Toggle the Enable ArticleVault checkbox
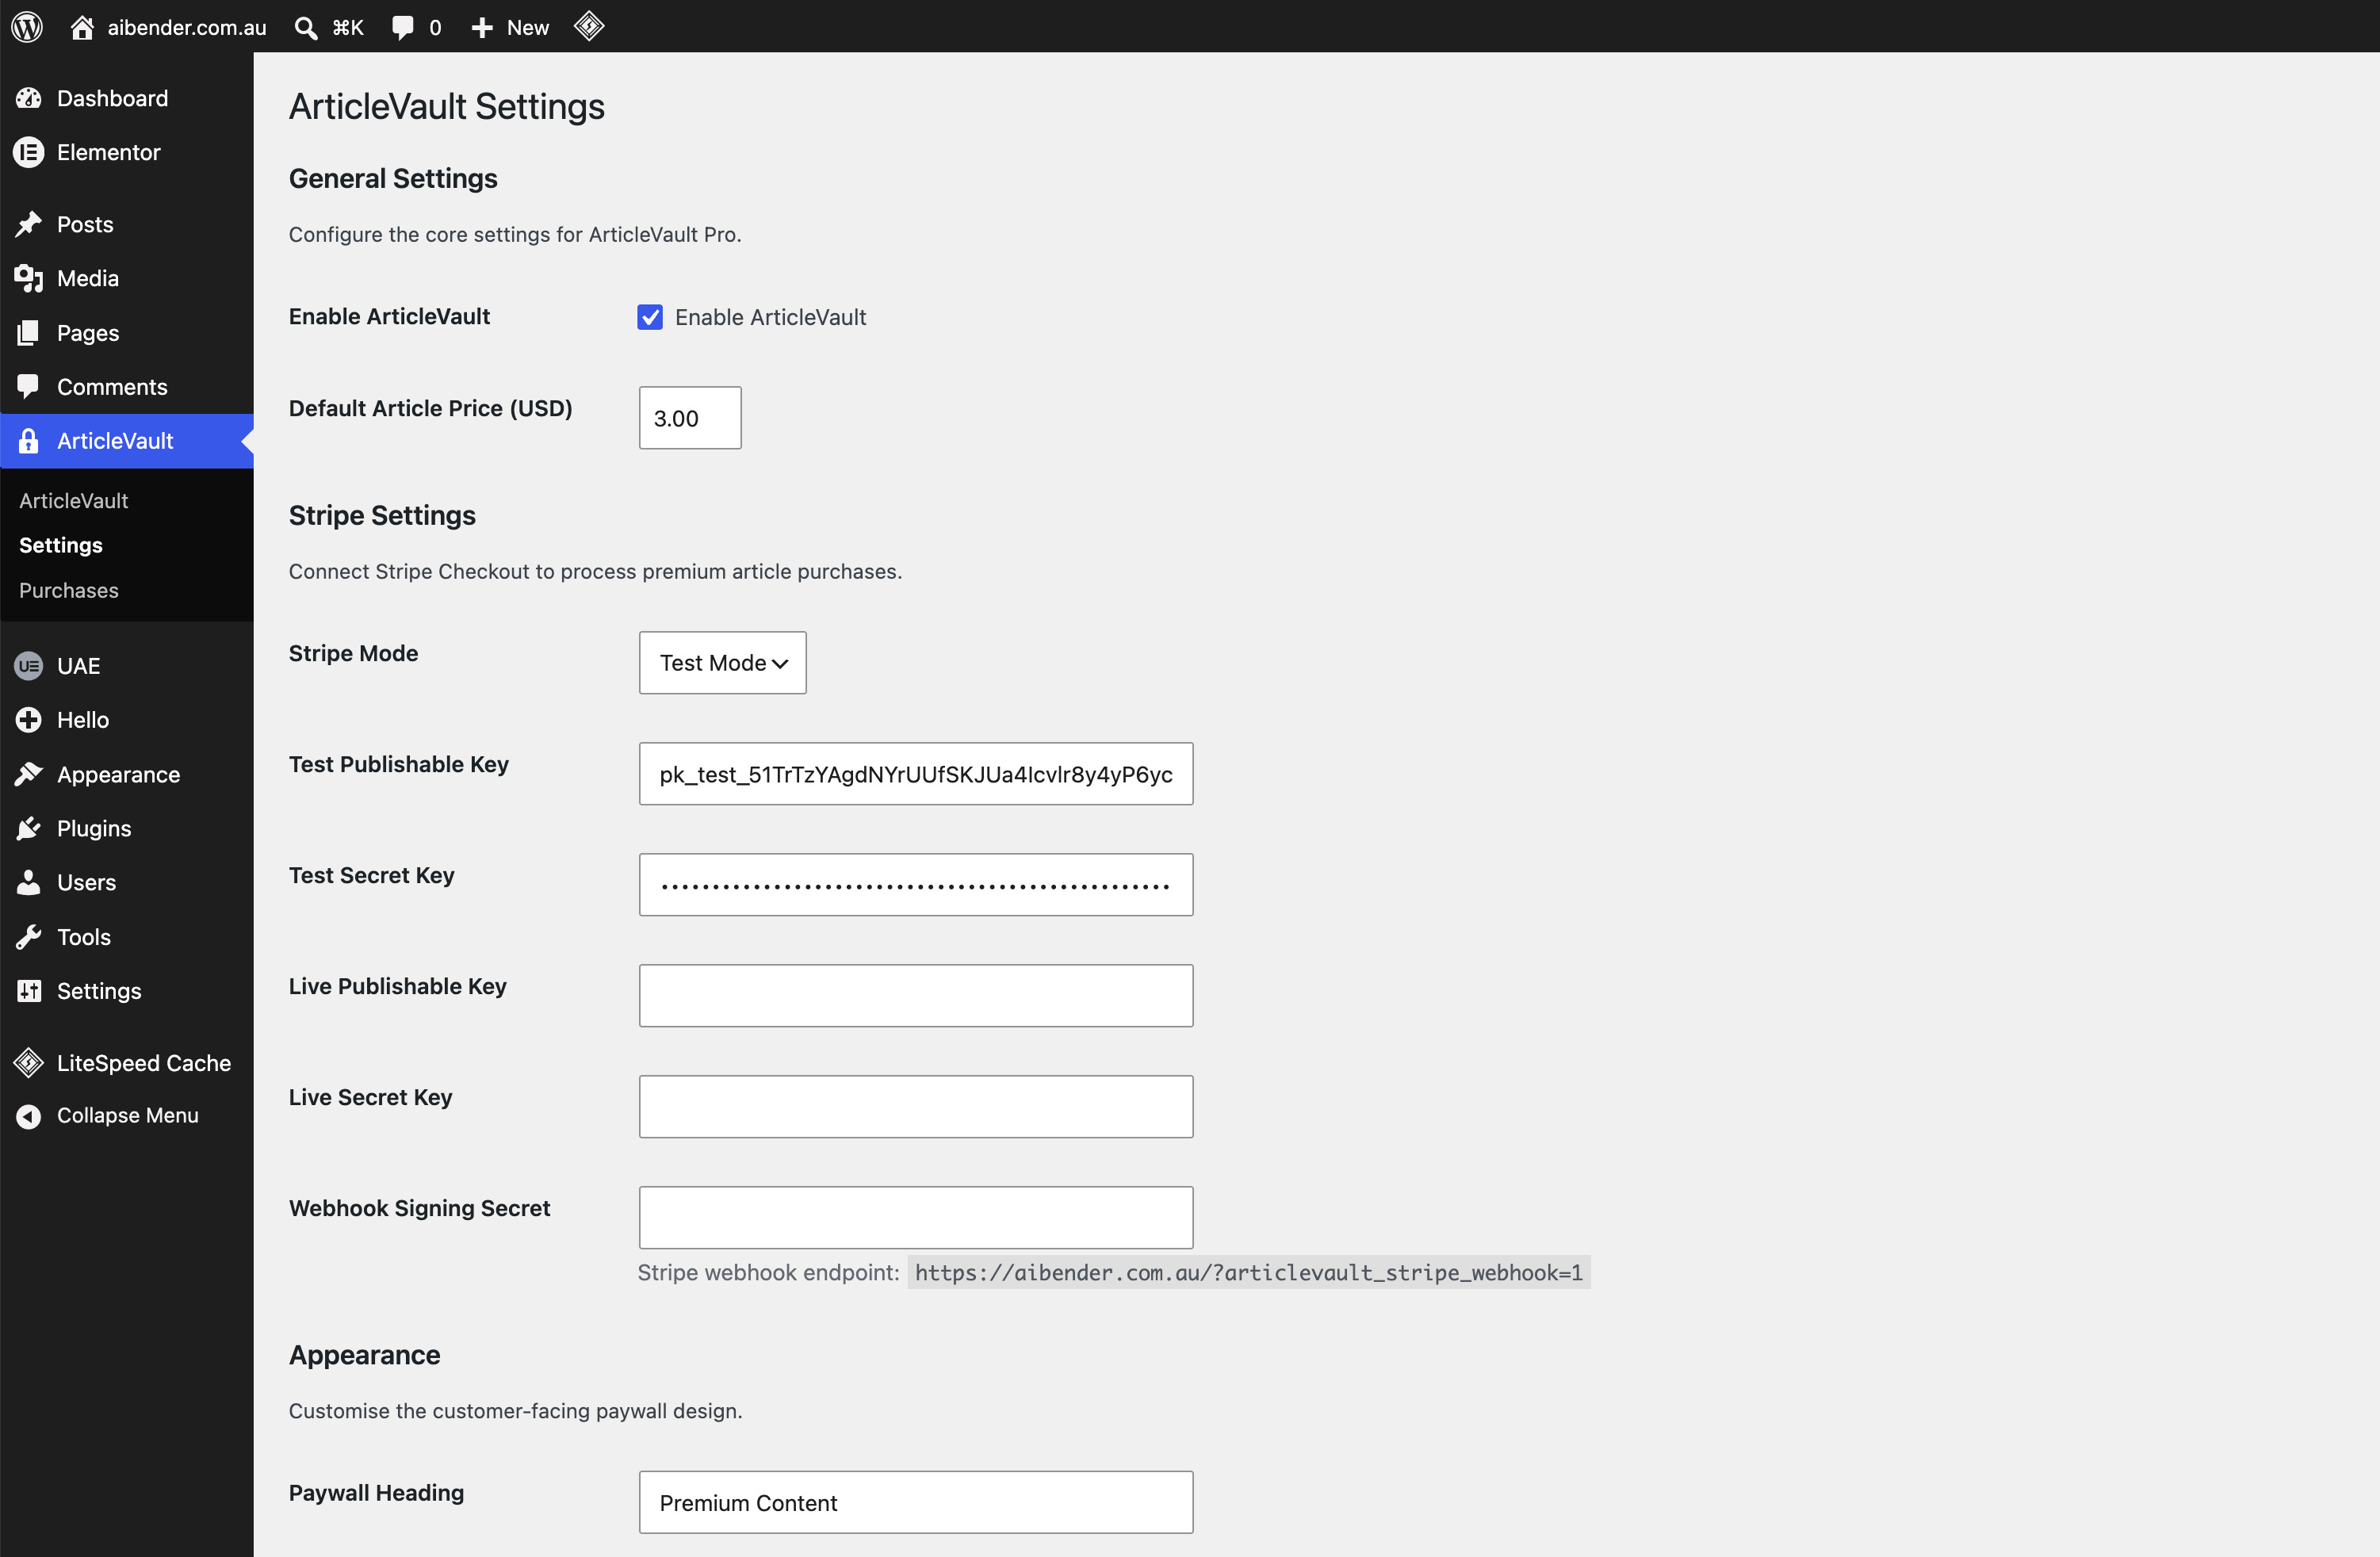Image resolution: width=2380 pixels, height=1557 pixels. click(x=650, y=317)
